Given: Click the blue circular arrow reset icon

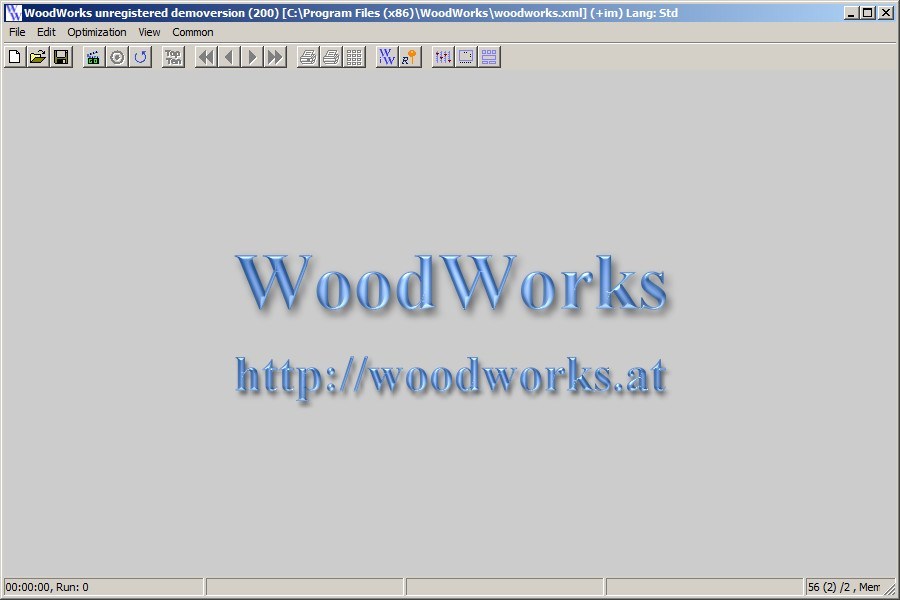Looking at the screenshot, I should pyautogui.click(x=141, y=57).
